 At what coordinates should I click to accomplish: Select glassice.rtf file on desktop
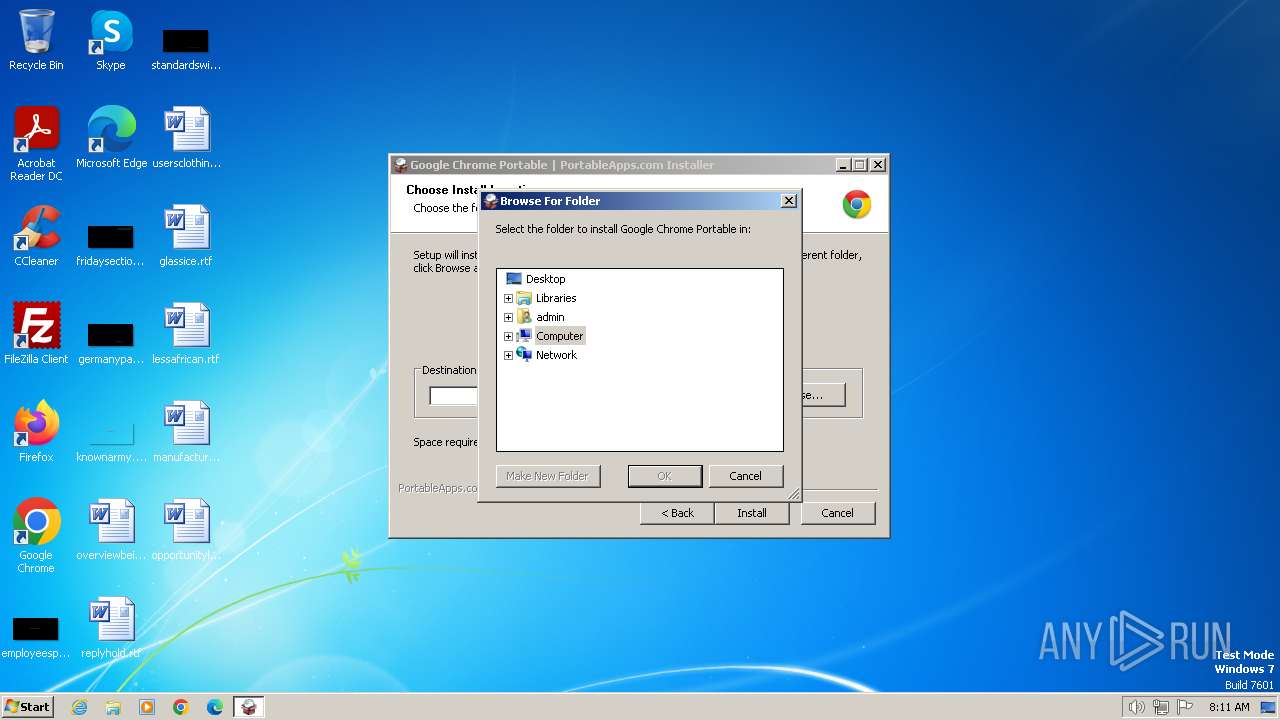tap(187, 236)
